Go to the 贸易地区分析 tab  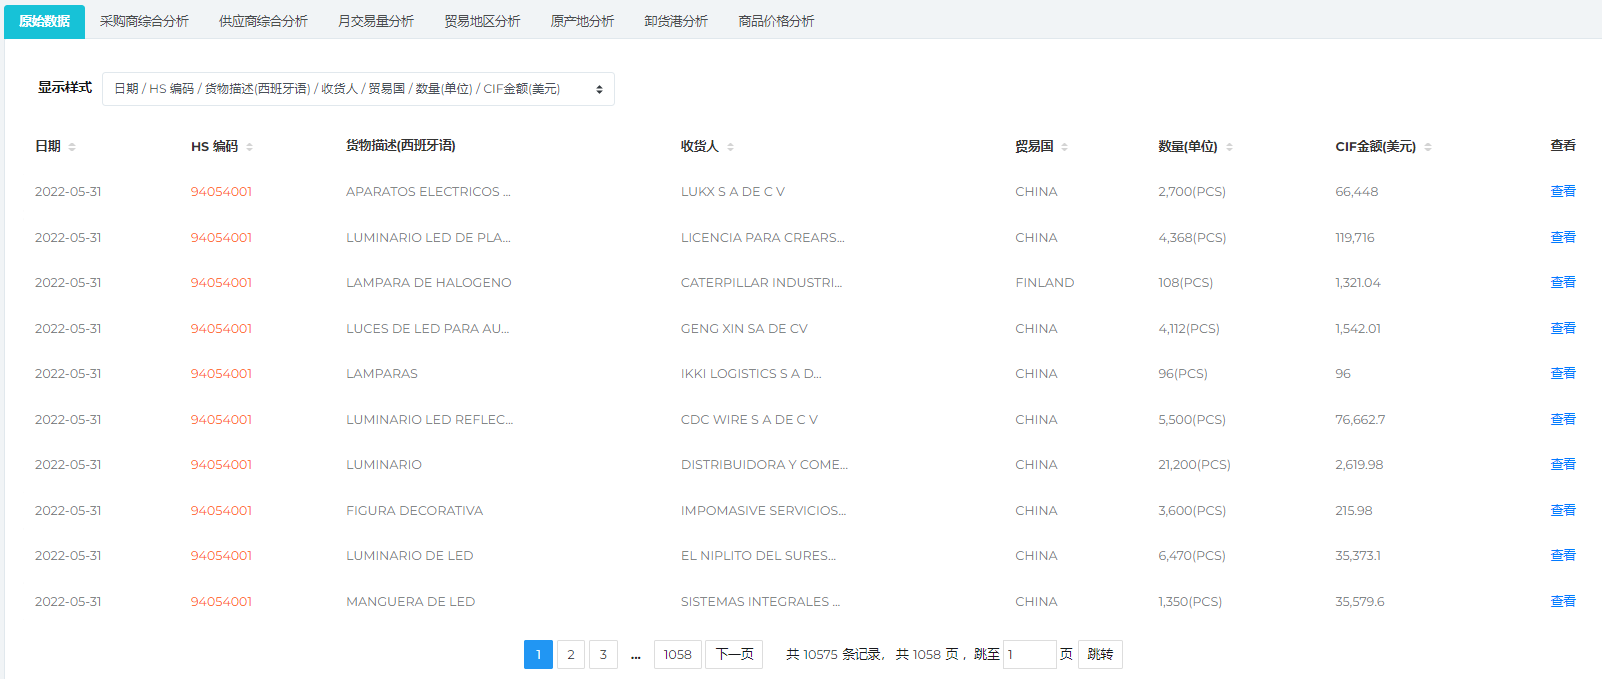(482, 21)
